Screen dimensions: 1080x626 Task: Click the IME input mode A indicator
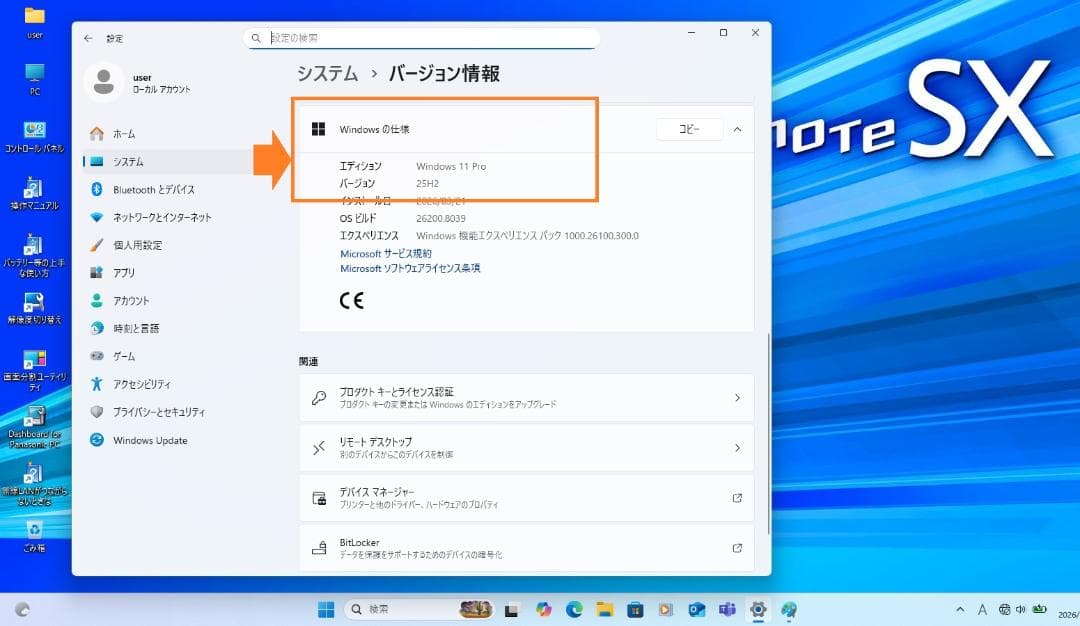point(982,609)
